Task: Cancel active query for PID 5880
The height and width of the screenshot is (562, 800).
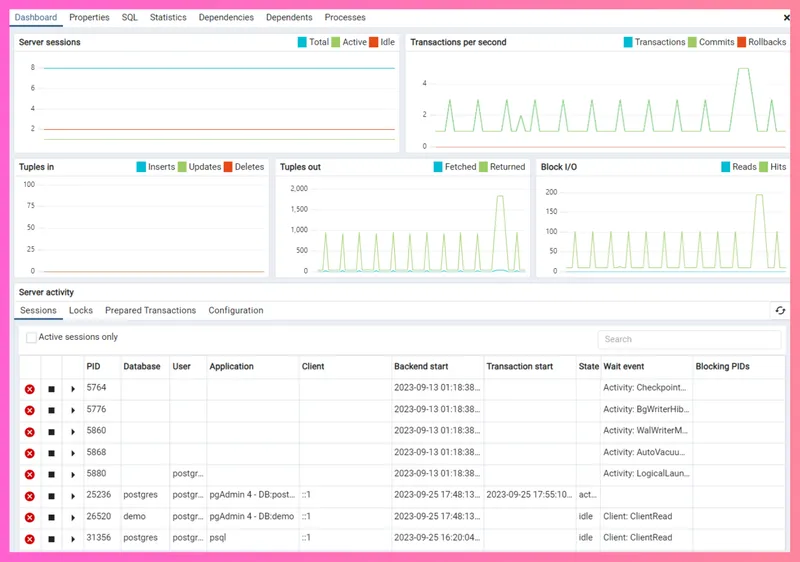Action: (x=52, y=475)
